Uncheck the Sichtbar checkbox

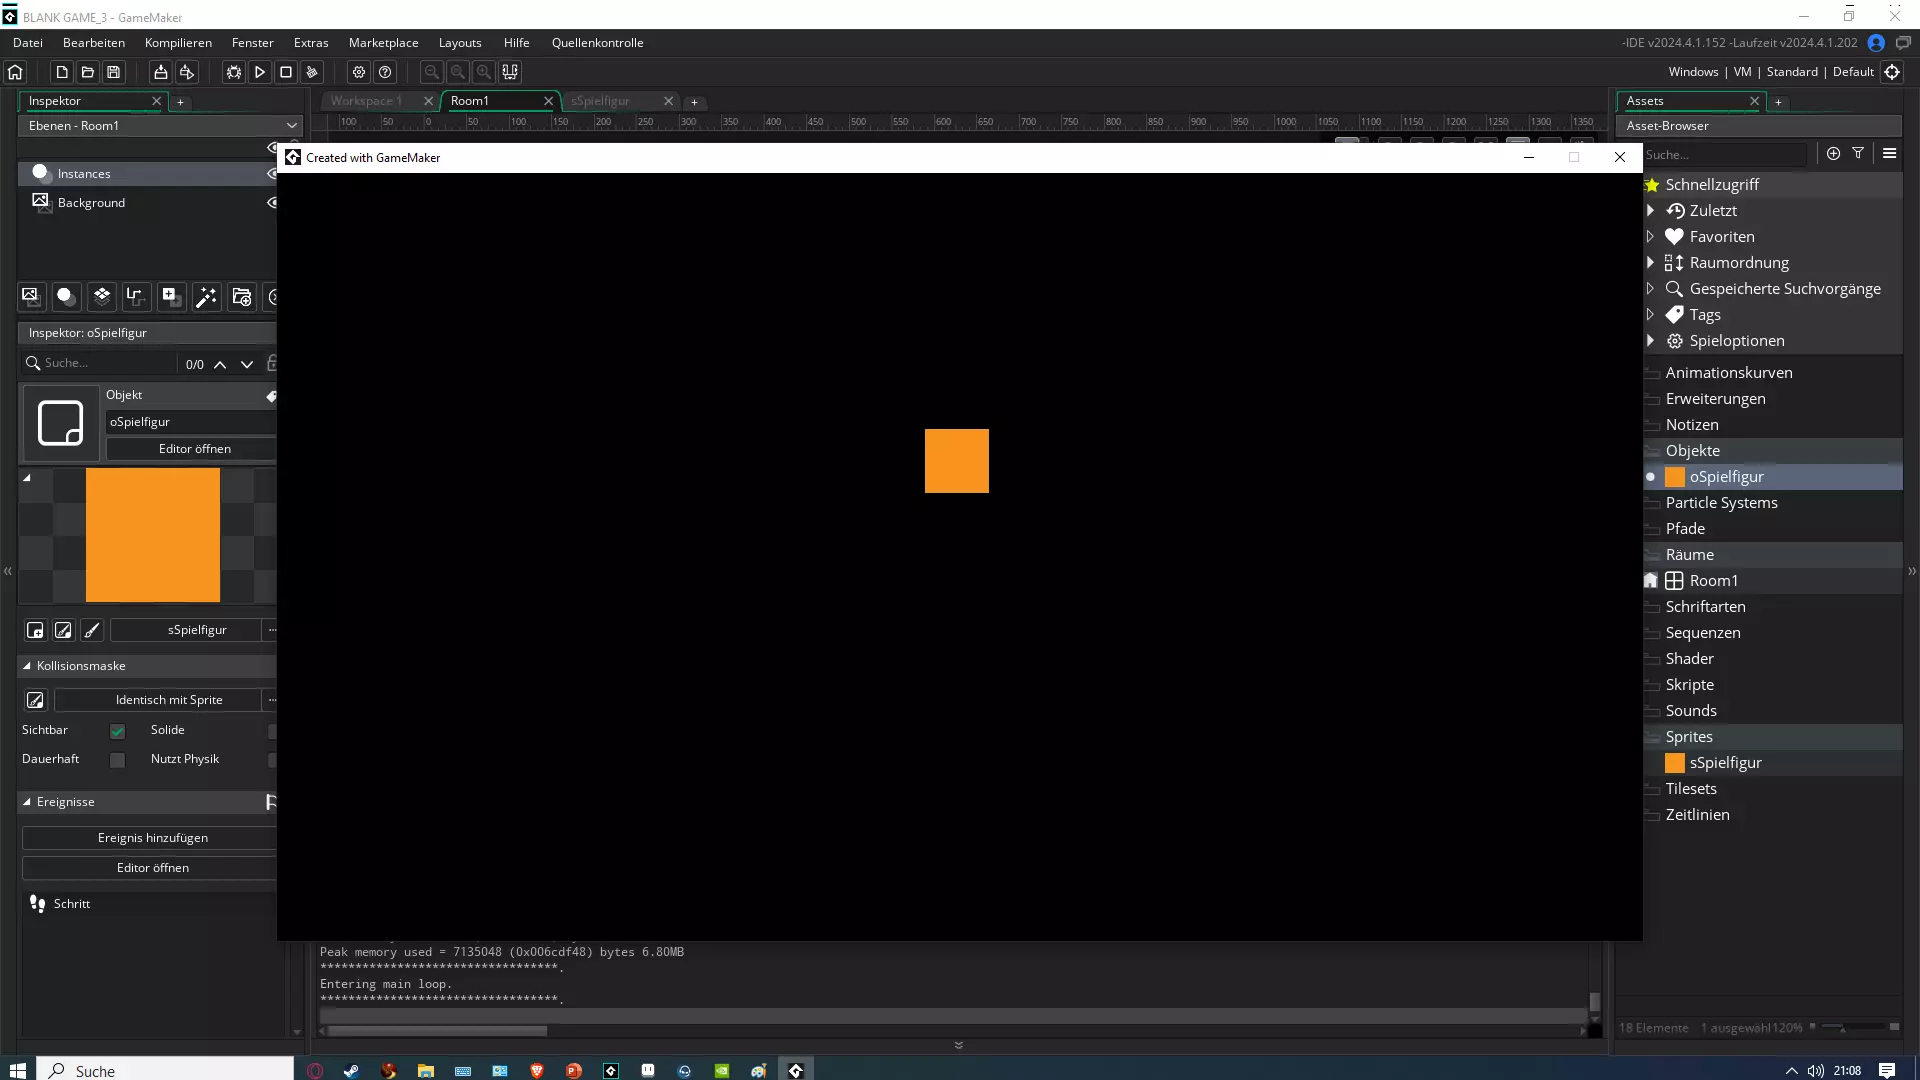click(x=117, y=731)
